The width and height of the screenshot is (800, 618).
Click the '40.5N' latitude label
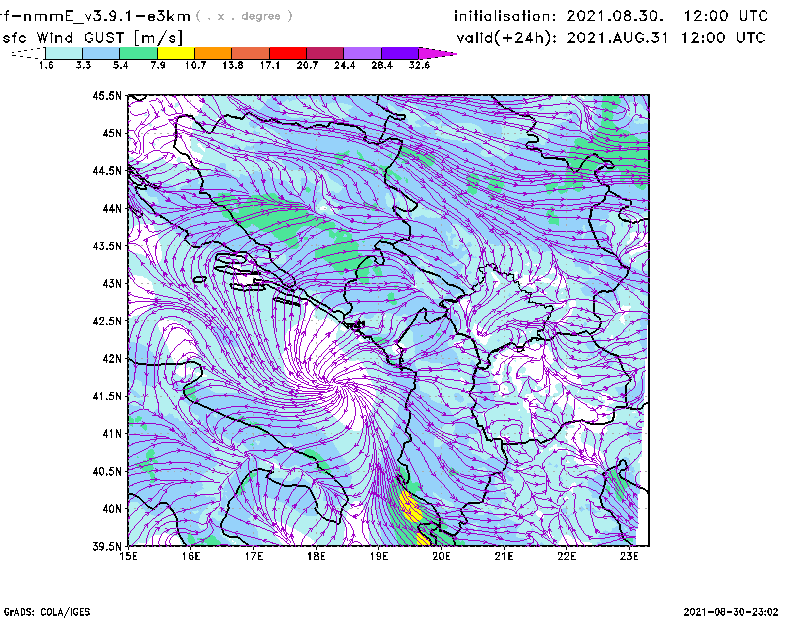coord(107,471)
